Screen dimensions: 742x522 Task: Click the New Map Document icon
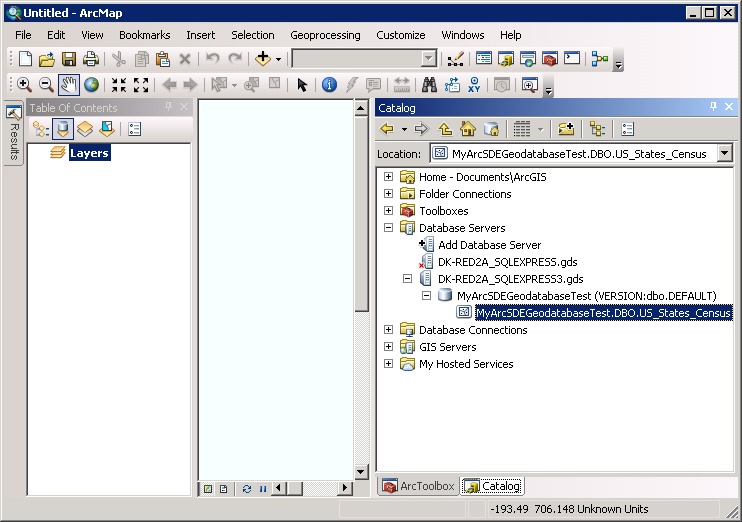click(25, 59)
